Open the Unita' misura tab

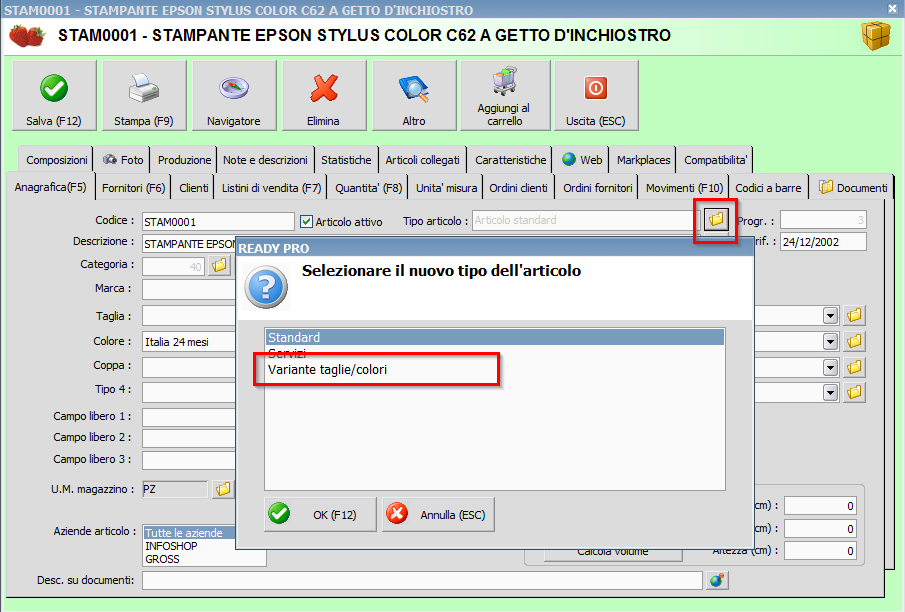pyautogui.click(x=446, y=188)
